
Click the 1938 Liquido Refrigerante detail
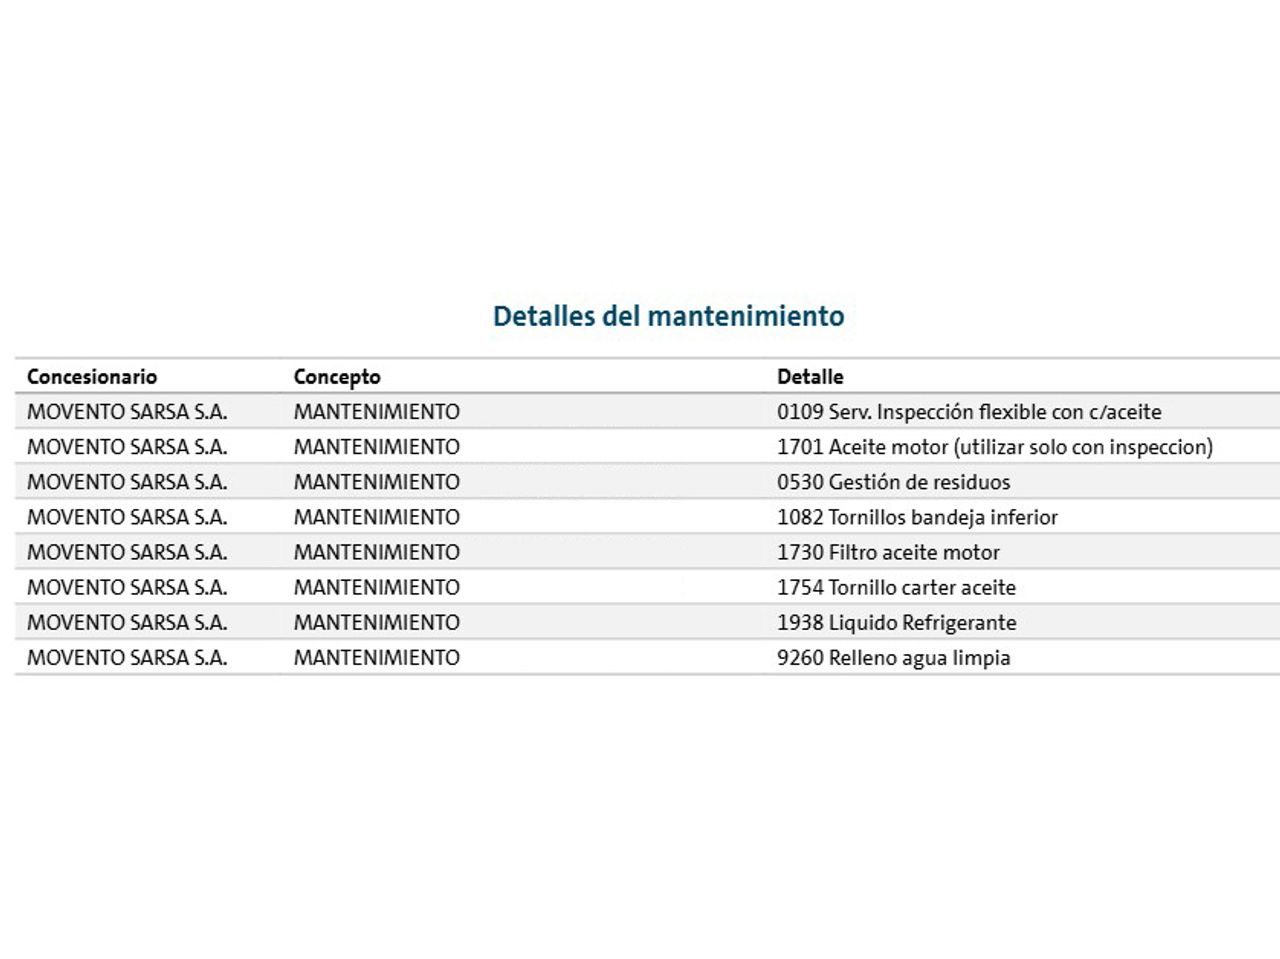pyautogui.click(x=896, y=622)
